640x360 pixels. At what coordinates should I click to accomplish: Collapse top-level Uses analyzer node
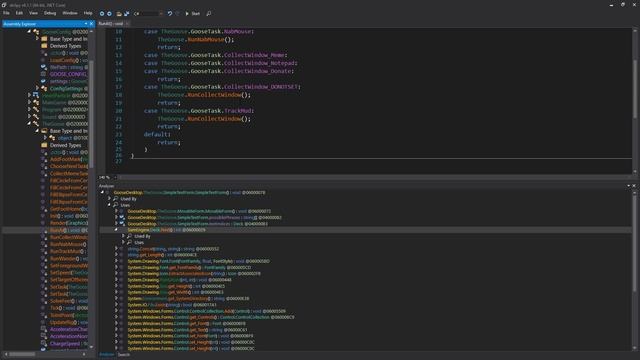pyautogui.click(x=109, y=204)
